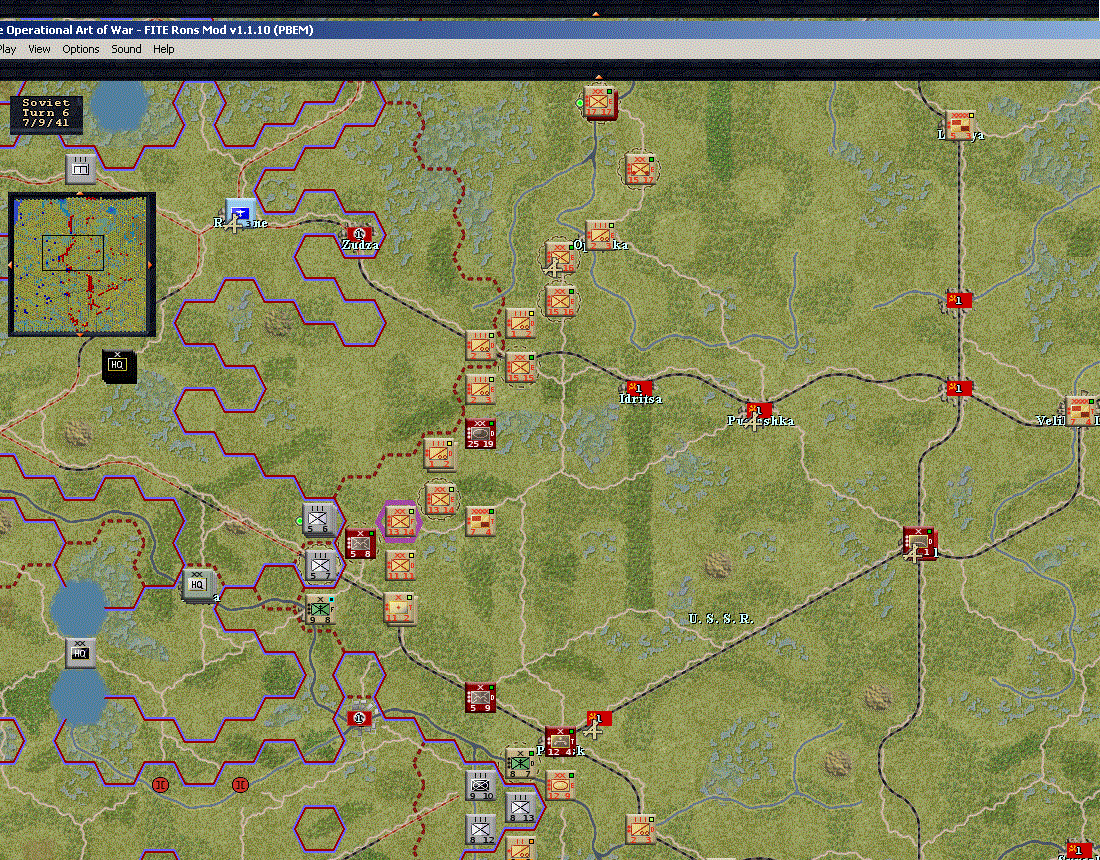The image size is (1100, 860).
Task: Select the Soviet 11-2 brigade counter
Action: [400, 608]
